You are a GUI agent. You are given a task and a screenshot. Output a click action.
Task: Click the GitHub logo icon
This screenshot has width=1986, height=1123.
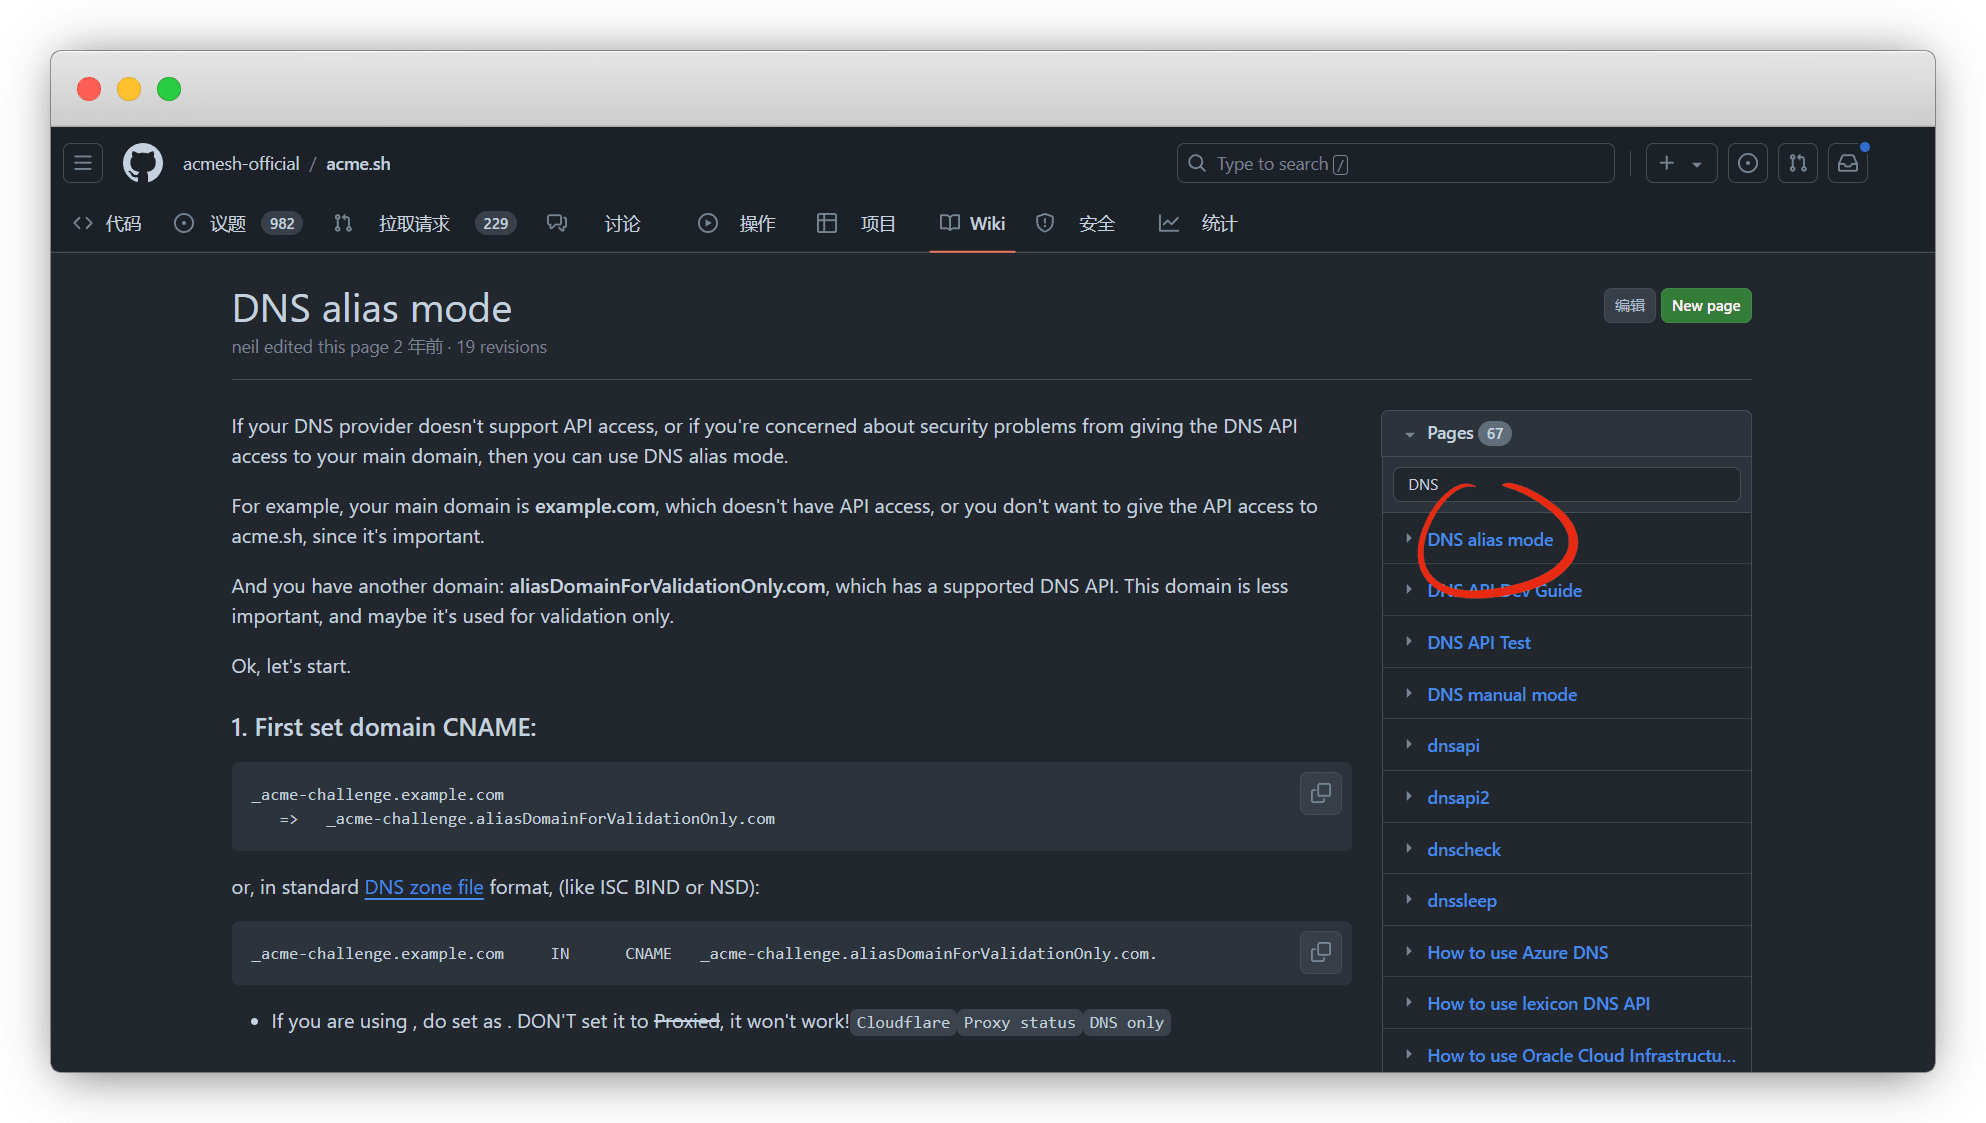143,163
